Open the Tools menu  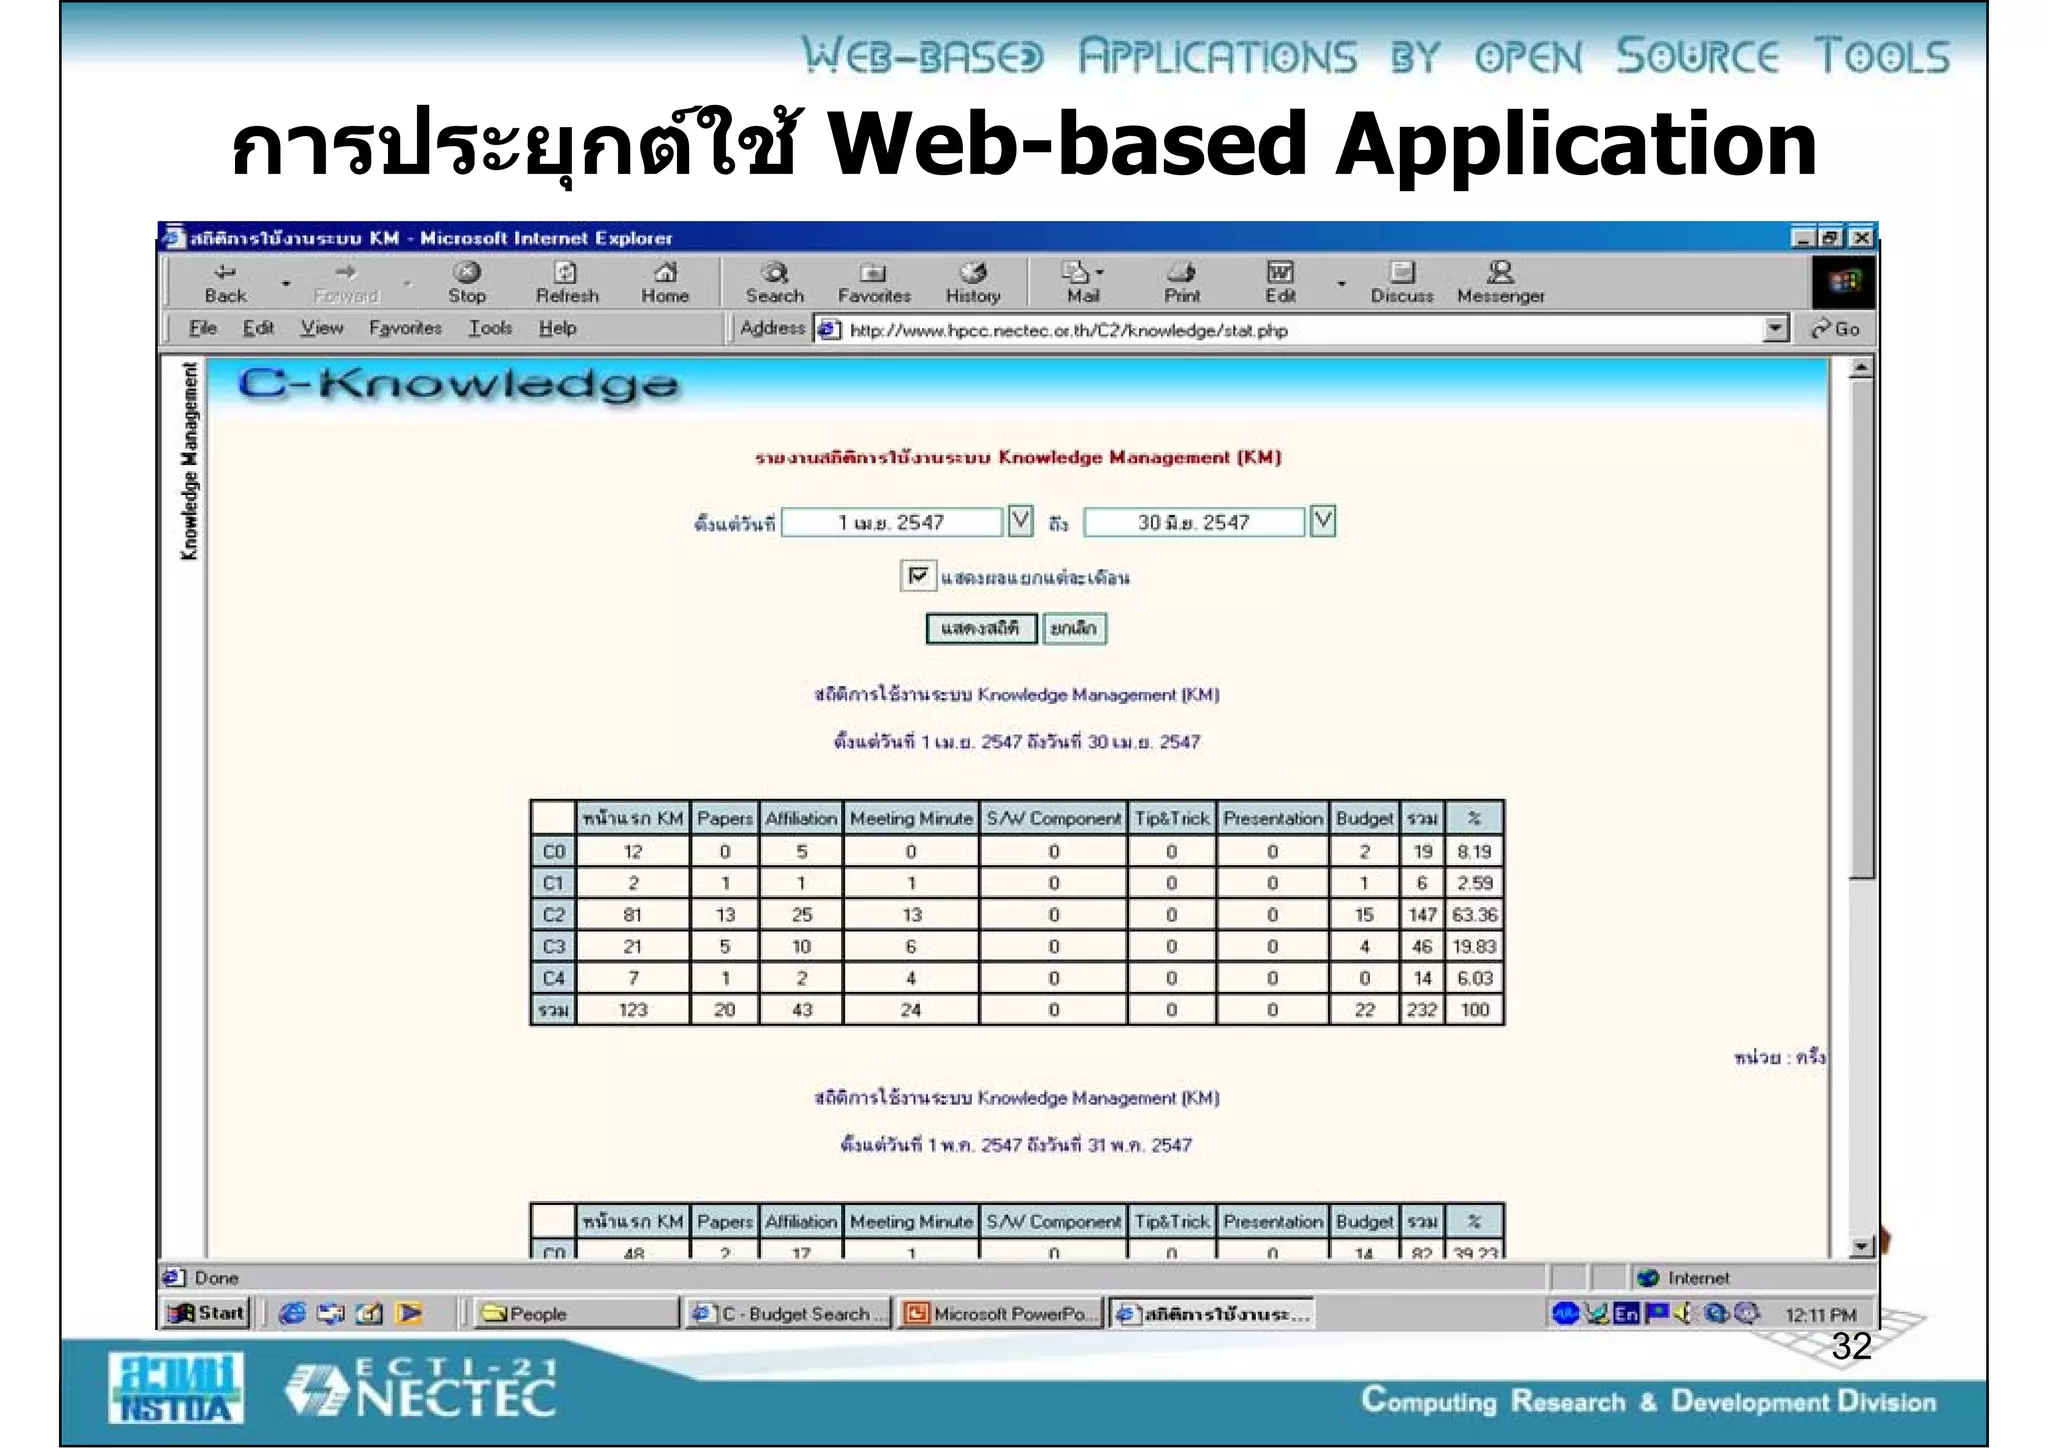[490, 328]
